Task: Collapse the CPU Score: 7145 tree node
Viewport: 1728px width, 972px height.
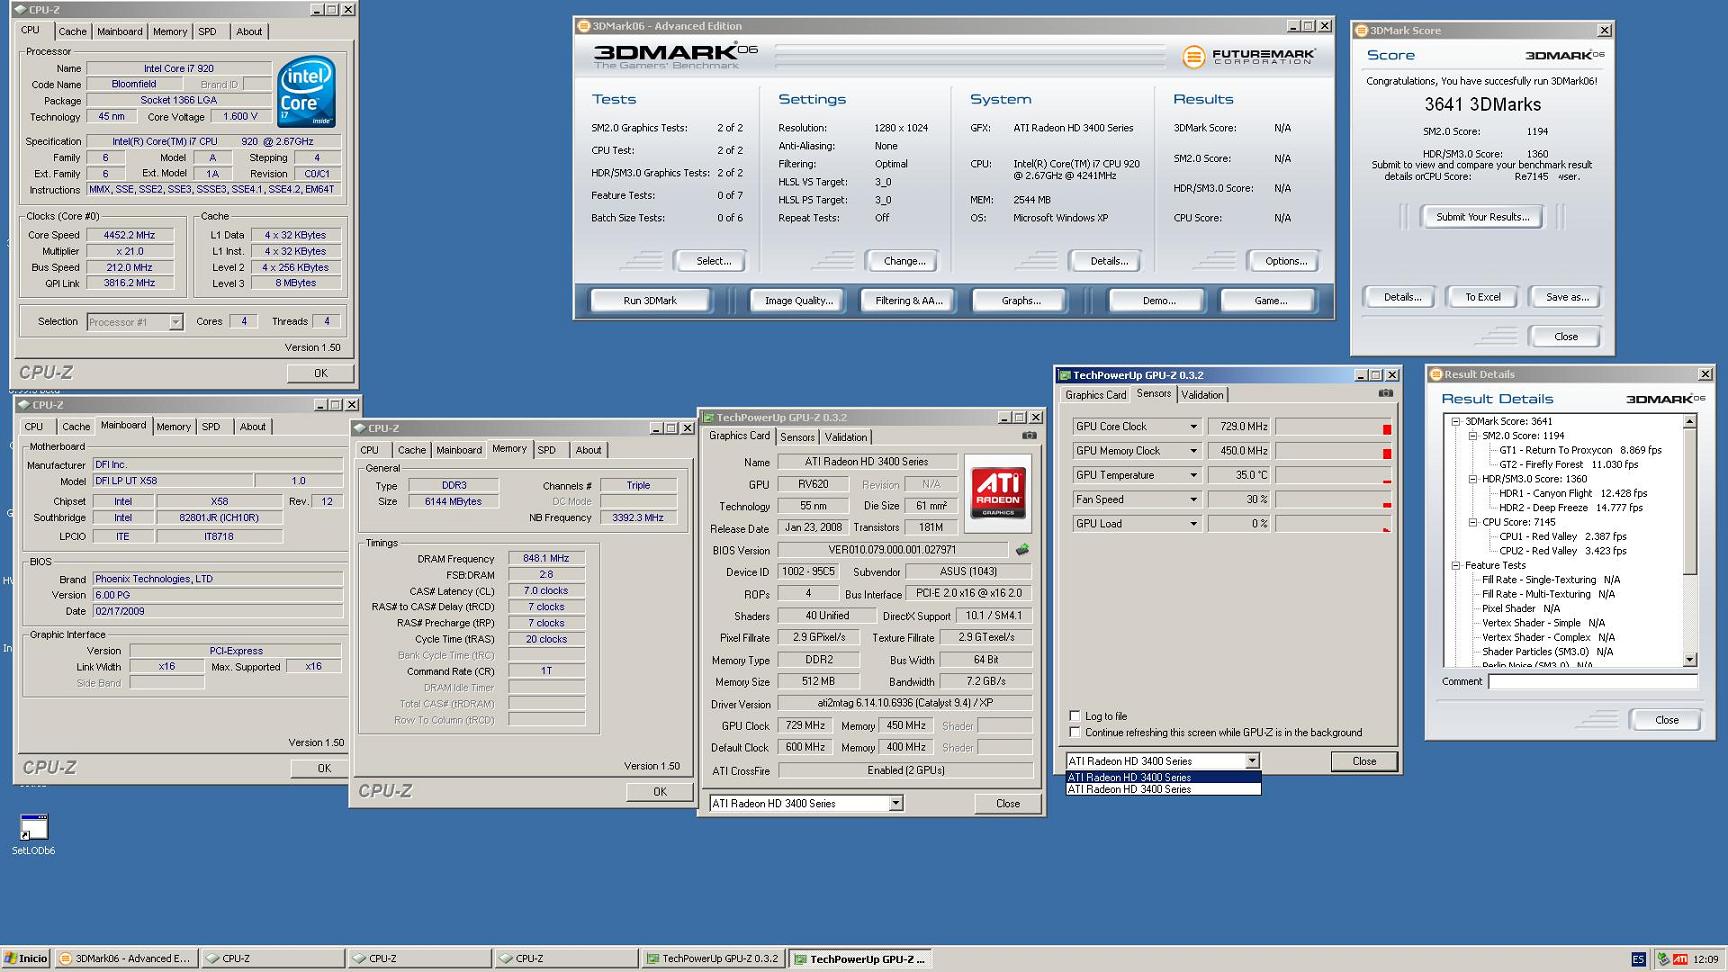Action: [x=1473, y=522]
